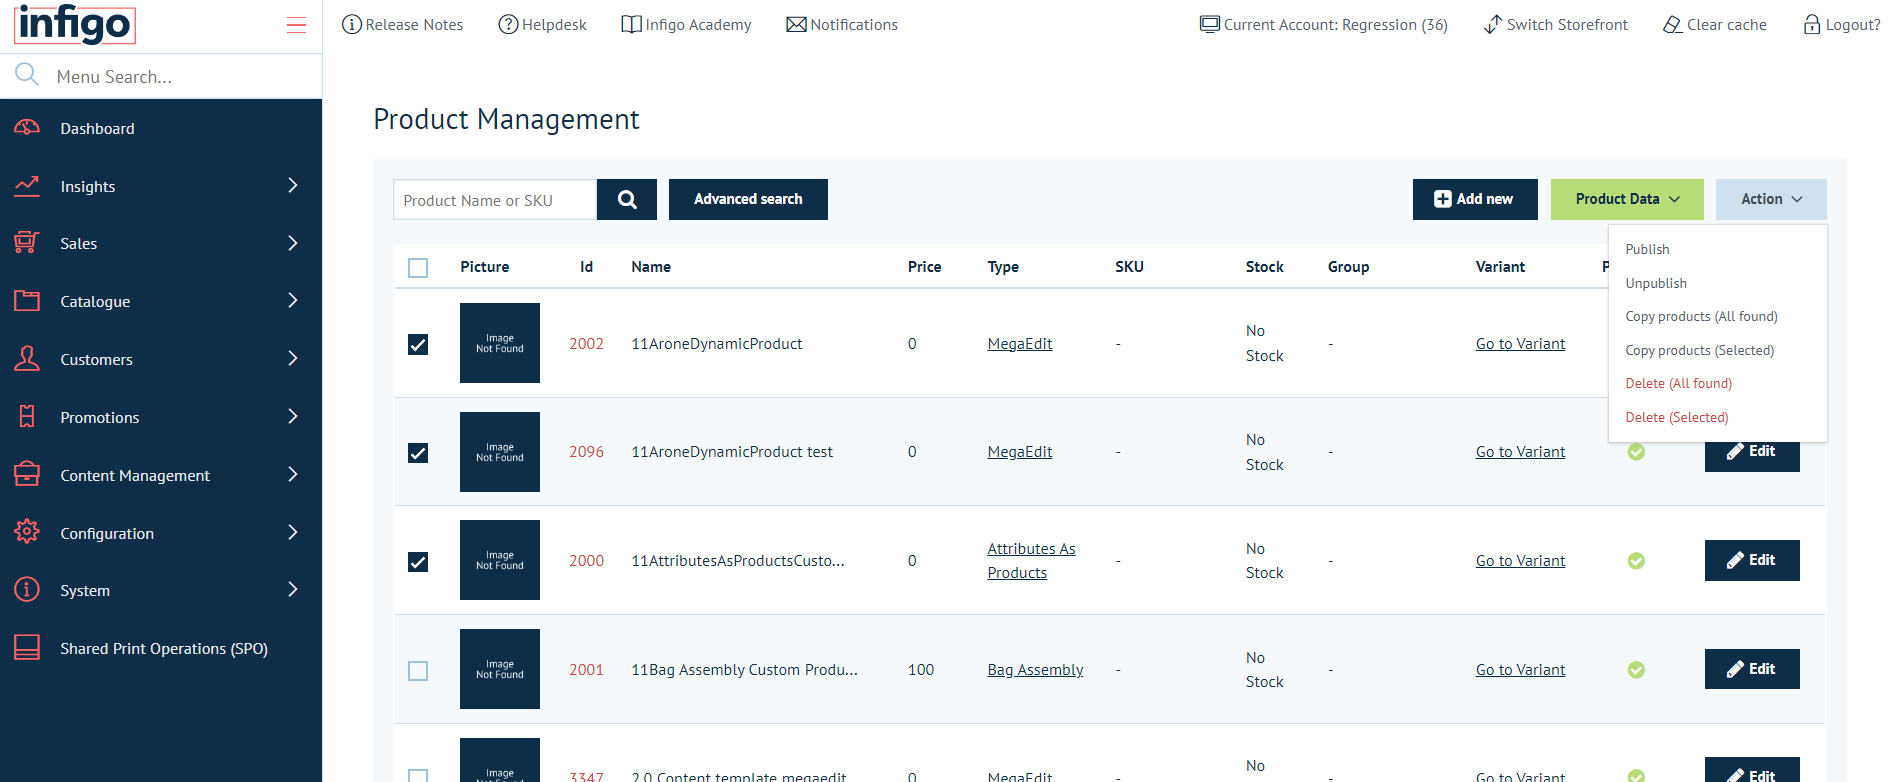This screenshot has height=782, width=1892.
Task: Open MegaEdit link for product 2096
Action: pos(1019,452)
